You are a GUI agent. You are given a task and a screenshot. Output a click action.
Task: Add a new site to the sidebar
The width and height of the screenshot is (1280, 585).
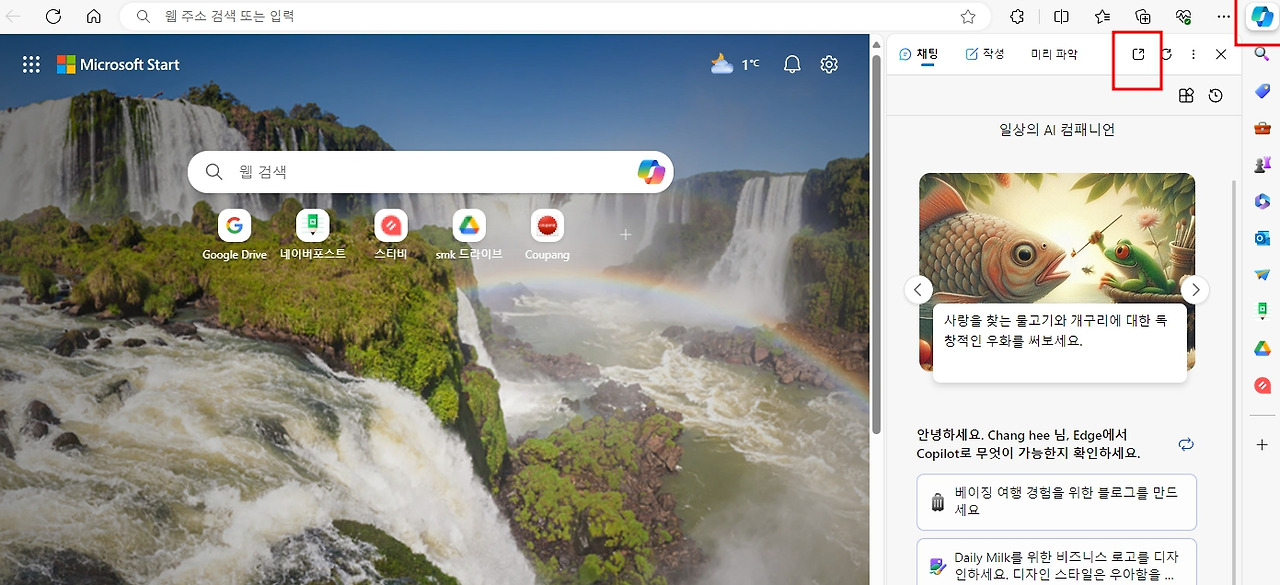[1262, 445]
